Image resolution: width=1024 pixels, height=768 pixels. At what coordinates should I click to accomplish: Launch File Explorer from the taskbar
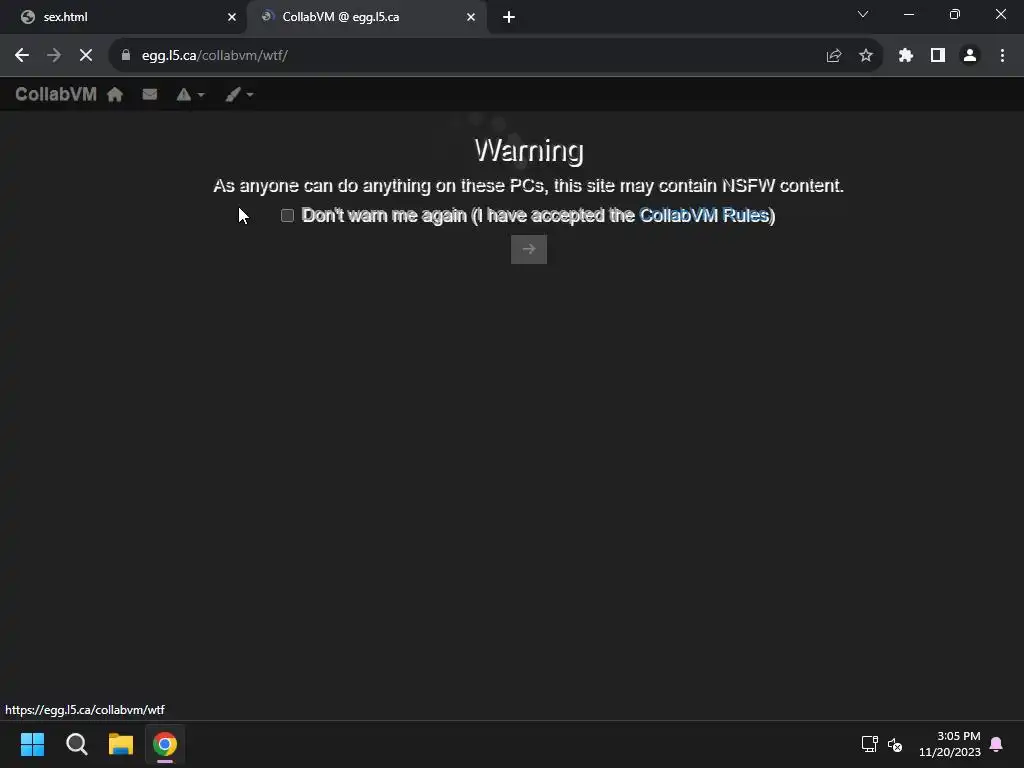coord(121,744)
